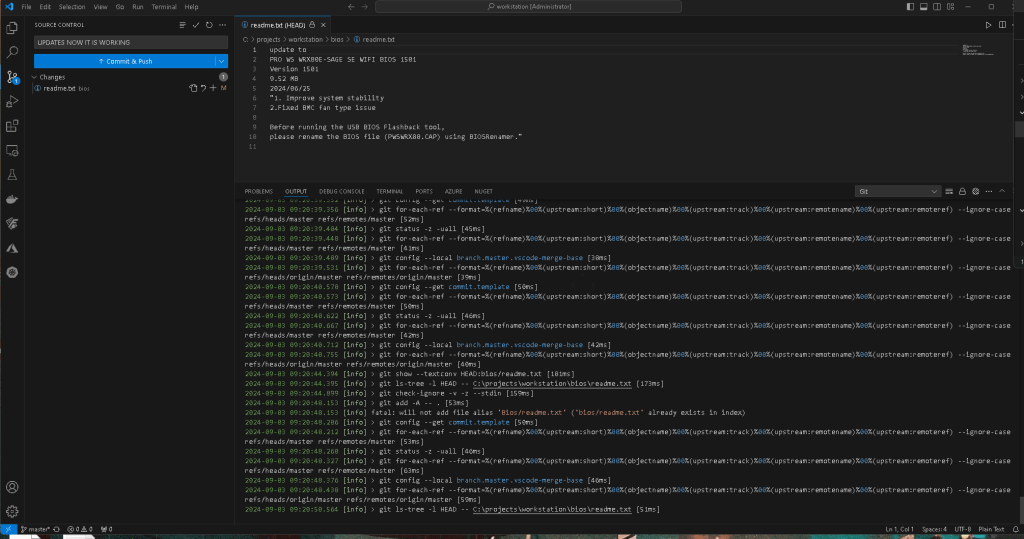Click UTF-8 encoding in status bar
The image size is (1024, 539).
963,529
